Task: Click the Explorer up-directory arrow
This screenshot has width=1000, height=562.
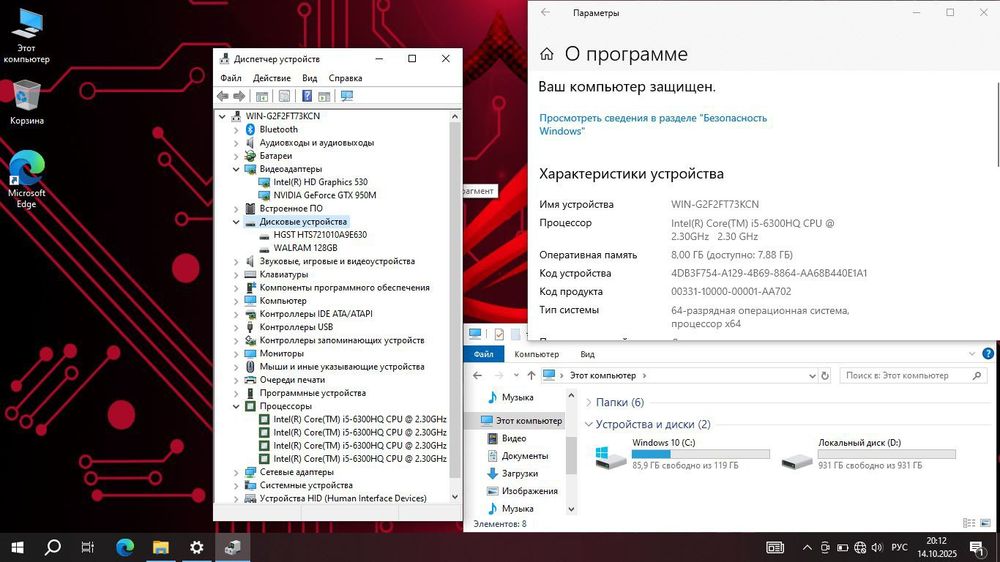Action: 531,376
